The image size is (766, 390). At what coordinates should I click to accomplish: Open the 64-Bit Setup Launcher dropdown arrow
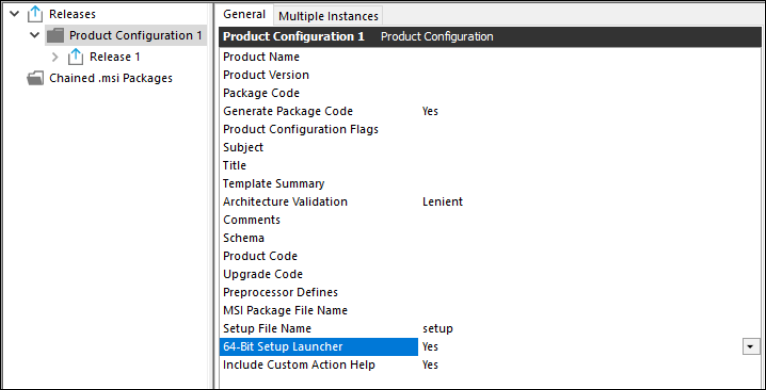(x=751, y=347)
